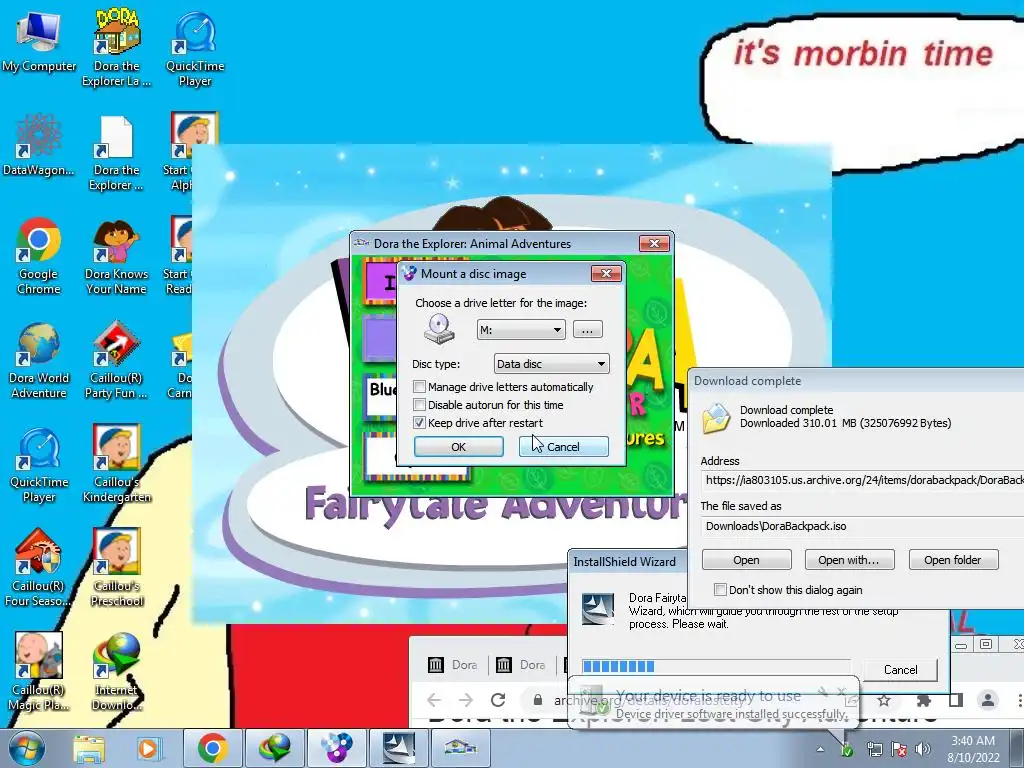
Task: Close the Mount a disc image dialog
Action: (606, 274)
